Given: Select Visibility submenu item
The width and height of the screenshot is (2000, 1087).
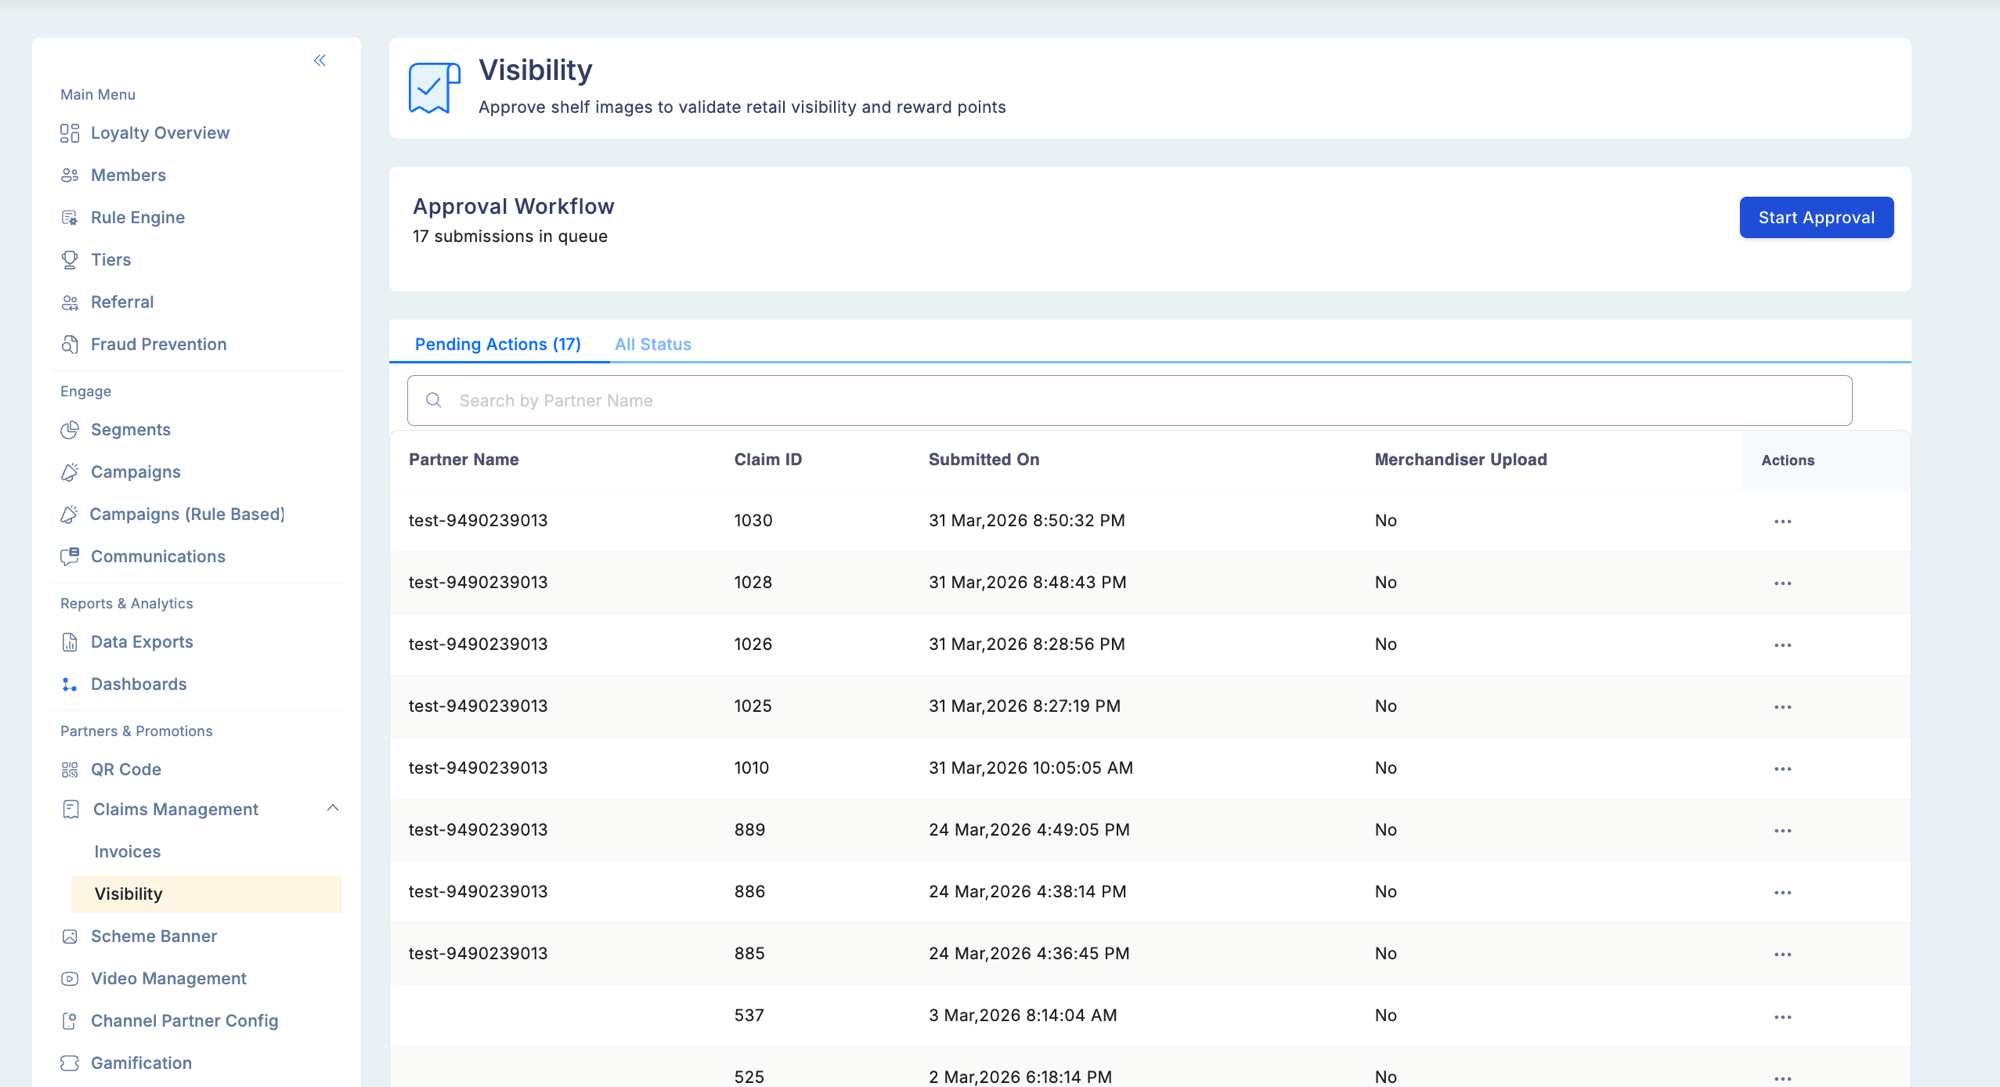Looking at the screenshot, I should click(x=207, y=894).
